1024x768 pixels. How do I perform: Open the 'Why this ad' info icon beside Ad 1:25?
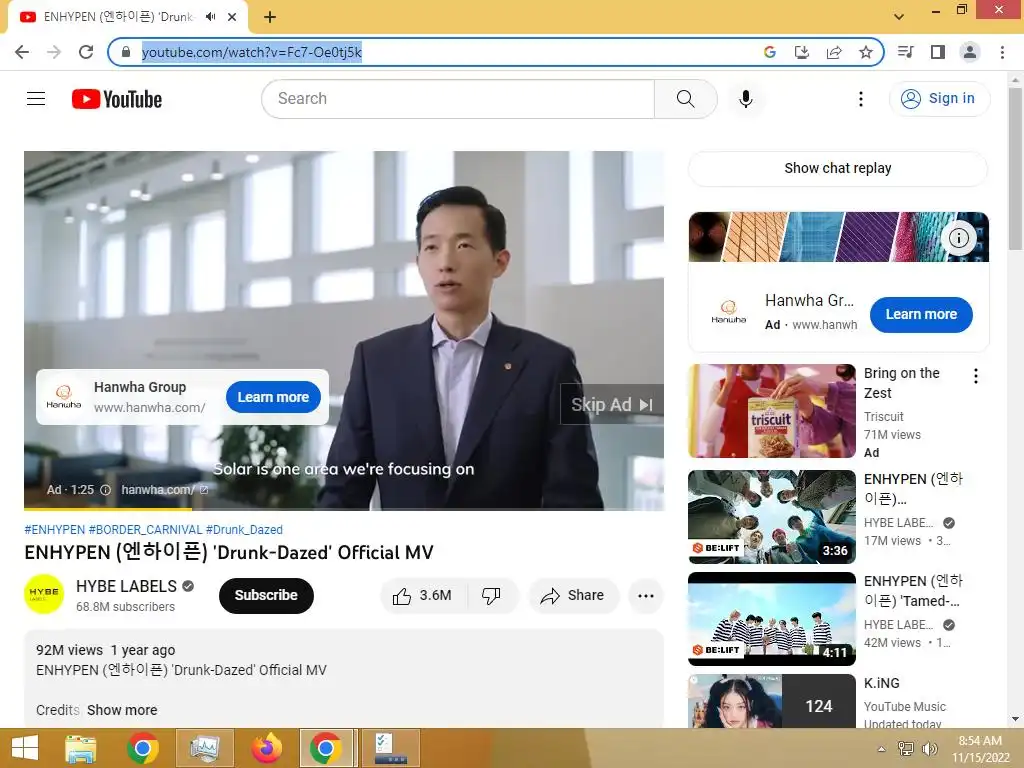click(x=105, y=490)
